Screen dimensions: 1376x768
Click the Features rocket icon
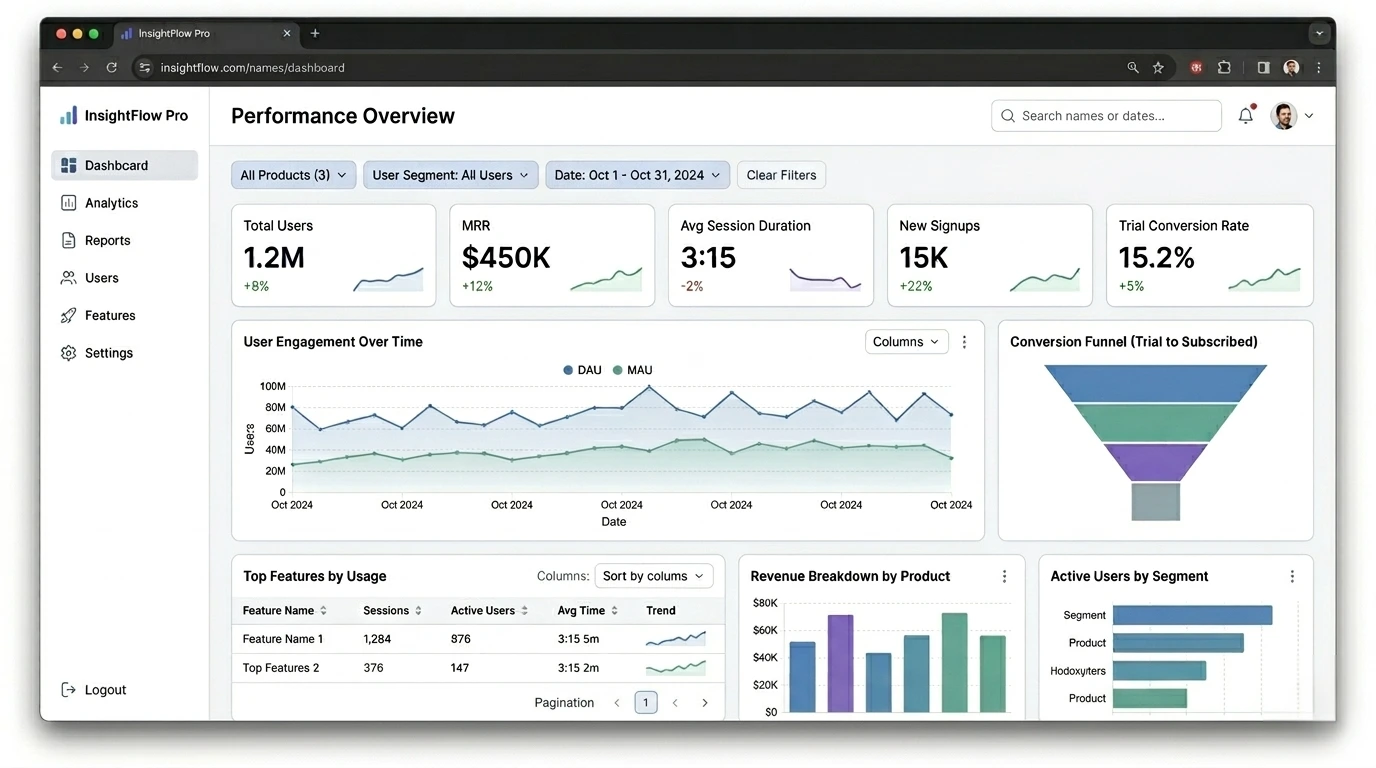[68, 316]
